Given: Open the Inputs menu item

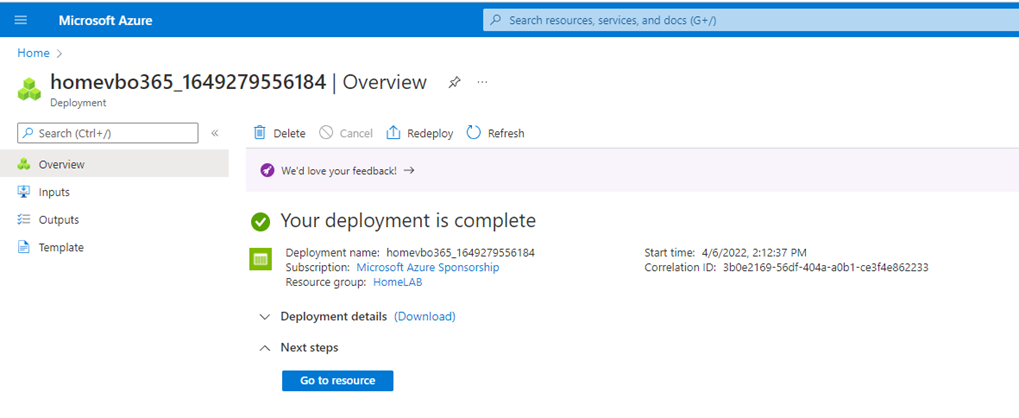Looking at the screenshot, I should [54, 192].
